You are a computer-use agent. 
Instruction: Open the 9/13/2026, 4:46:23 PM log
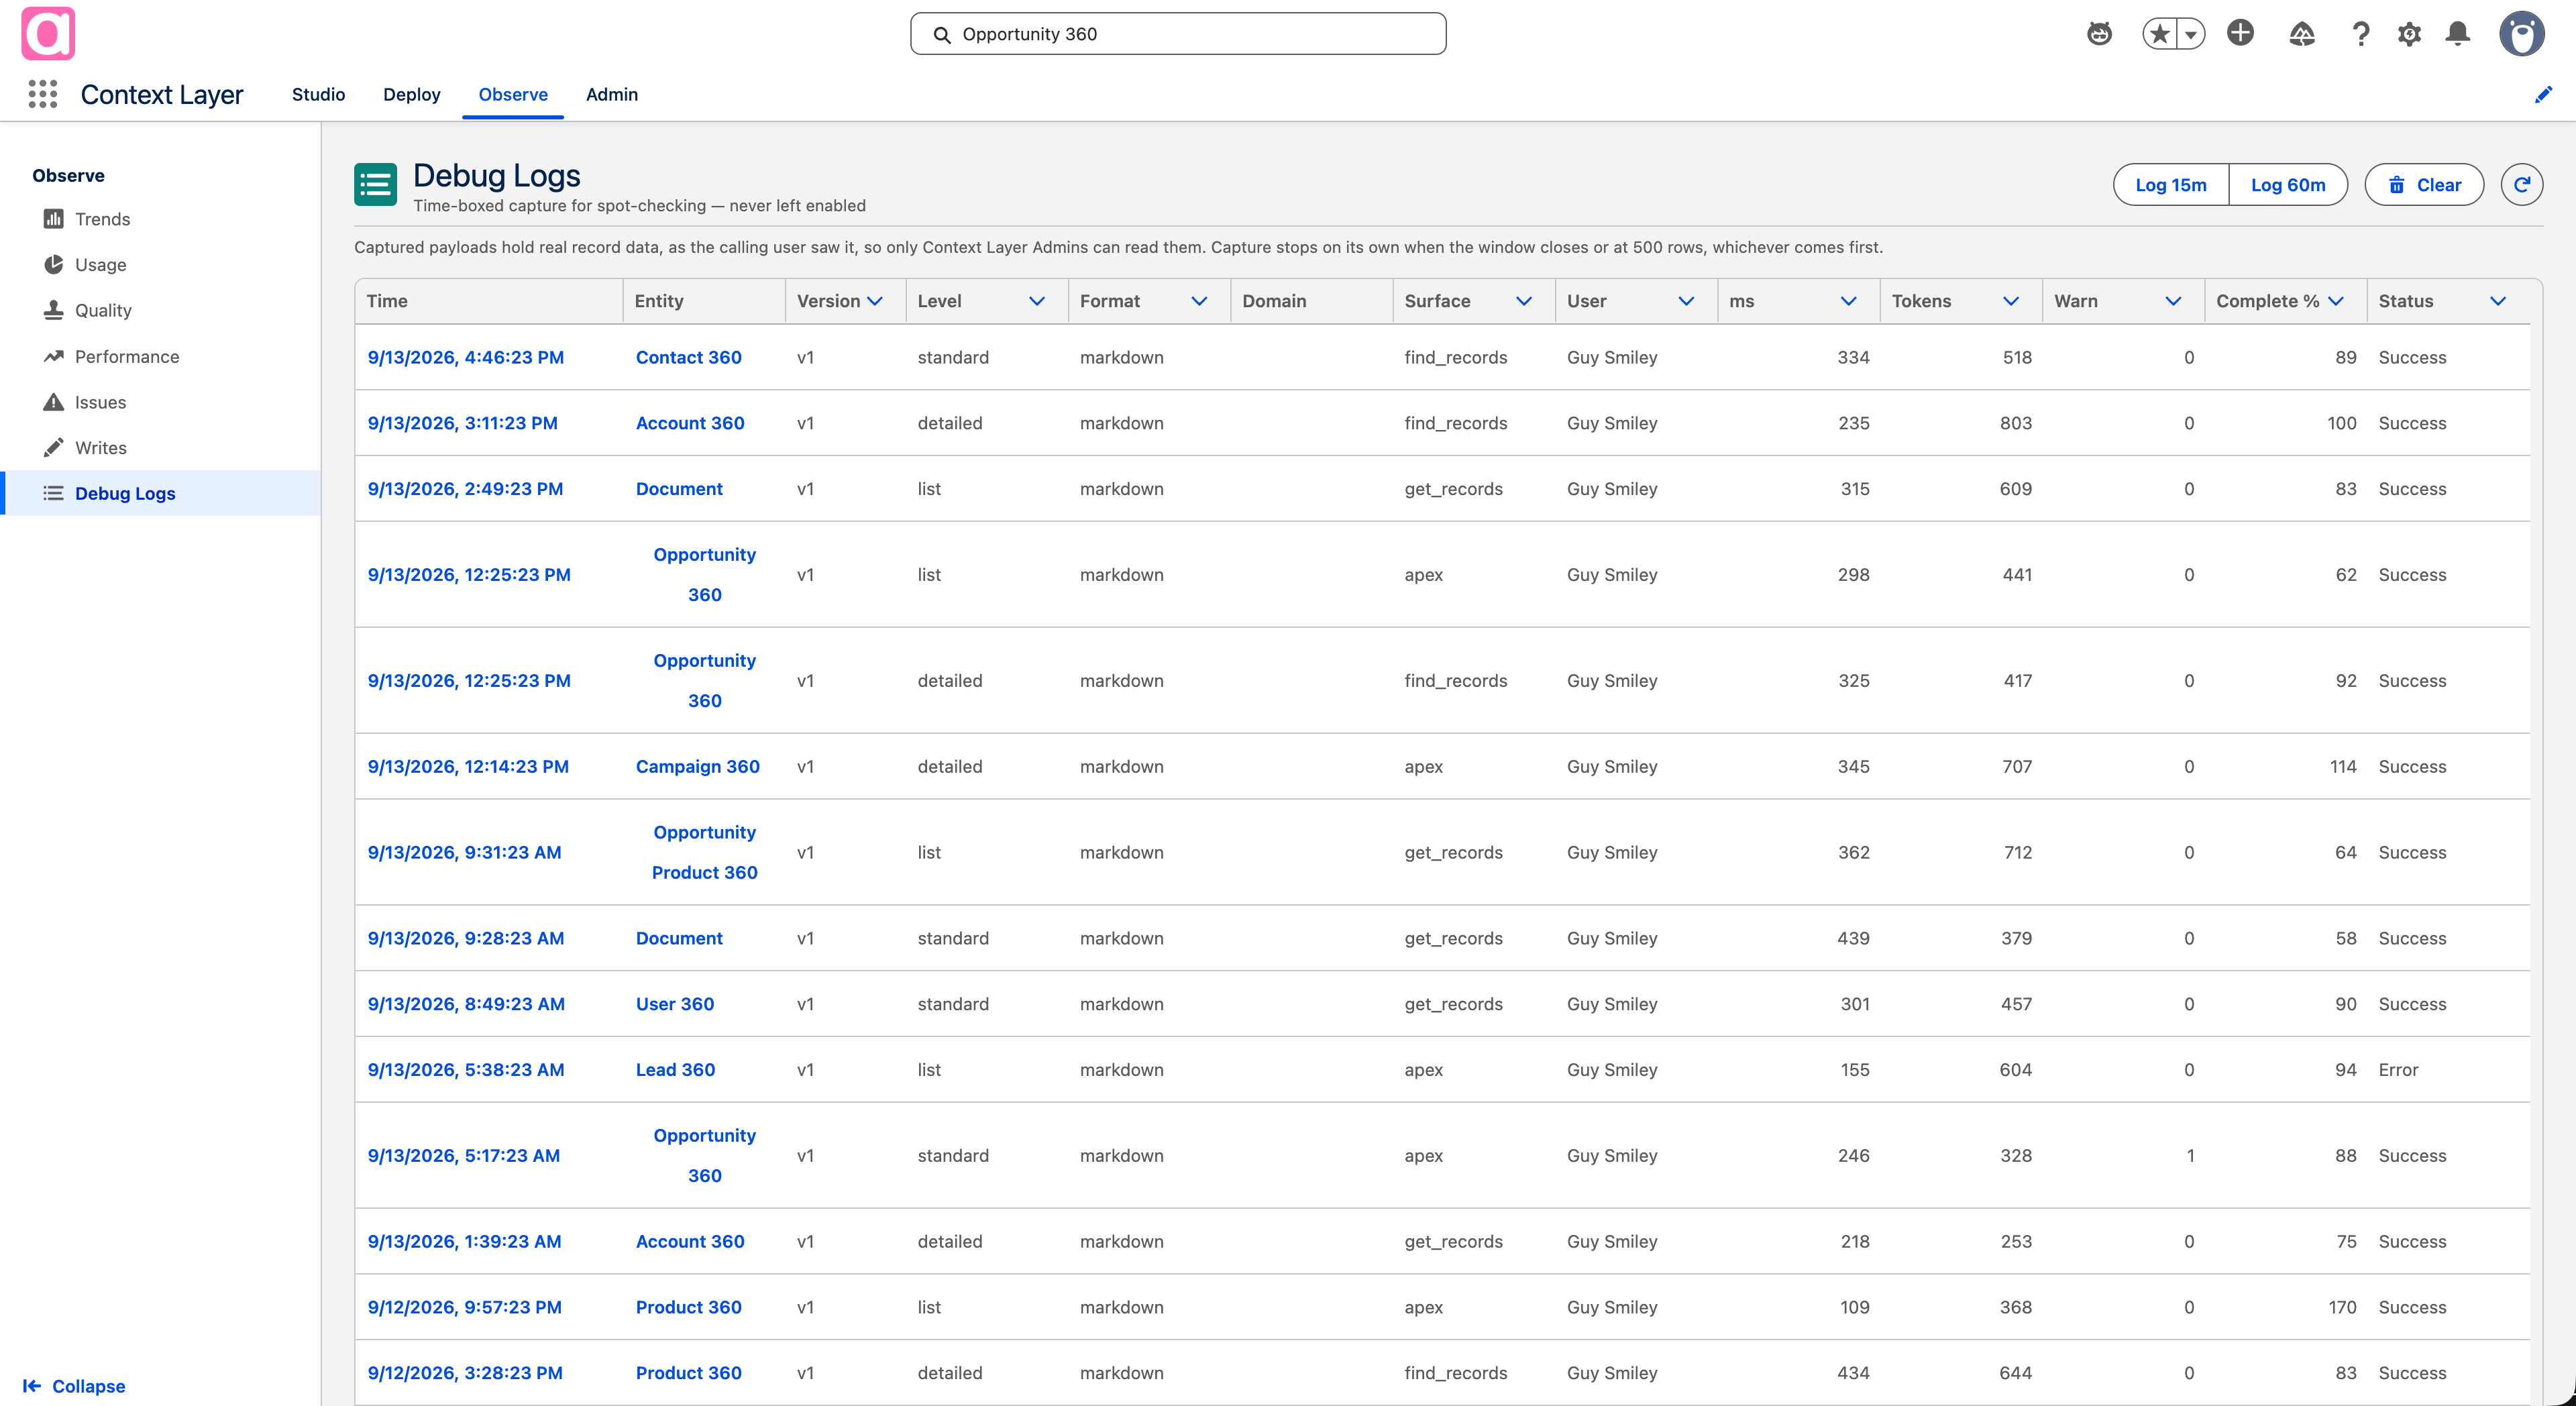coord(465,357)
